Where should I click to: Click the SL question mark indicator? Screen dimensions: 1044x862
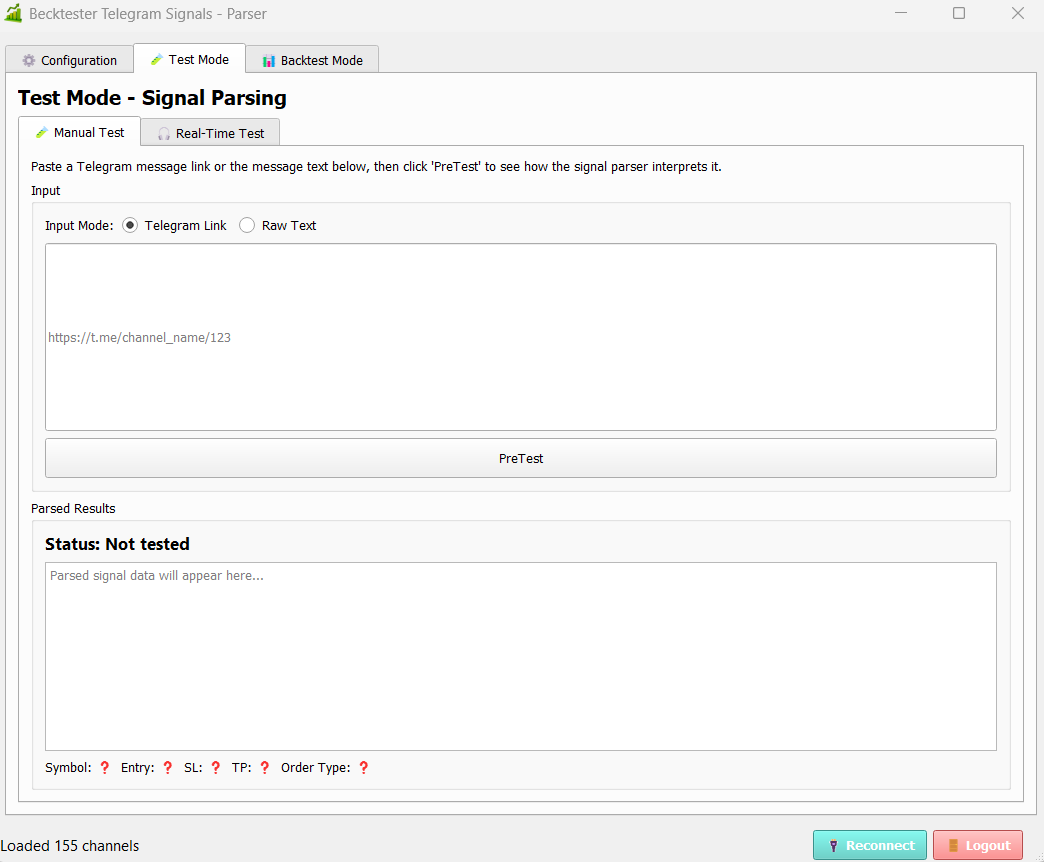tap(216, 767)
